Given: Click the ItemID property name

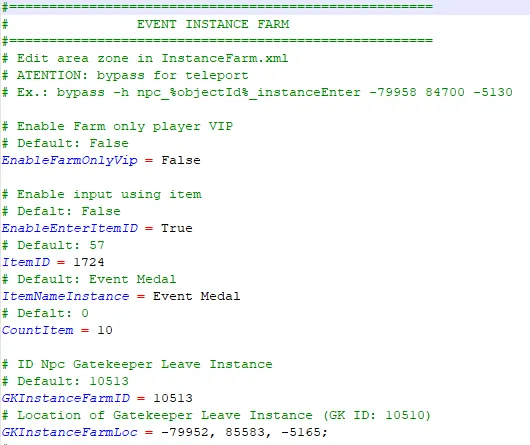Looking at the screenshot, I should tap(26, 262).
